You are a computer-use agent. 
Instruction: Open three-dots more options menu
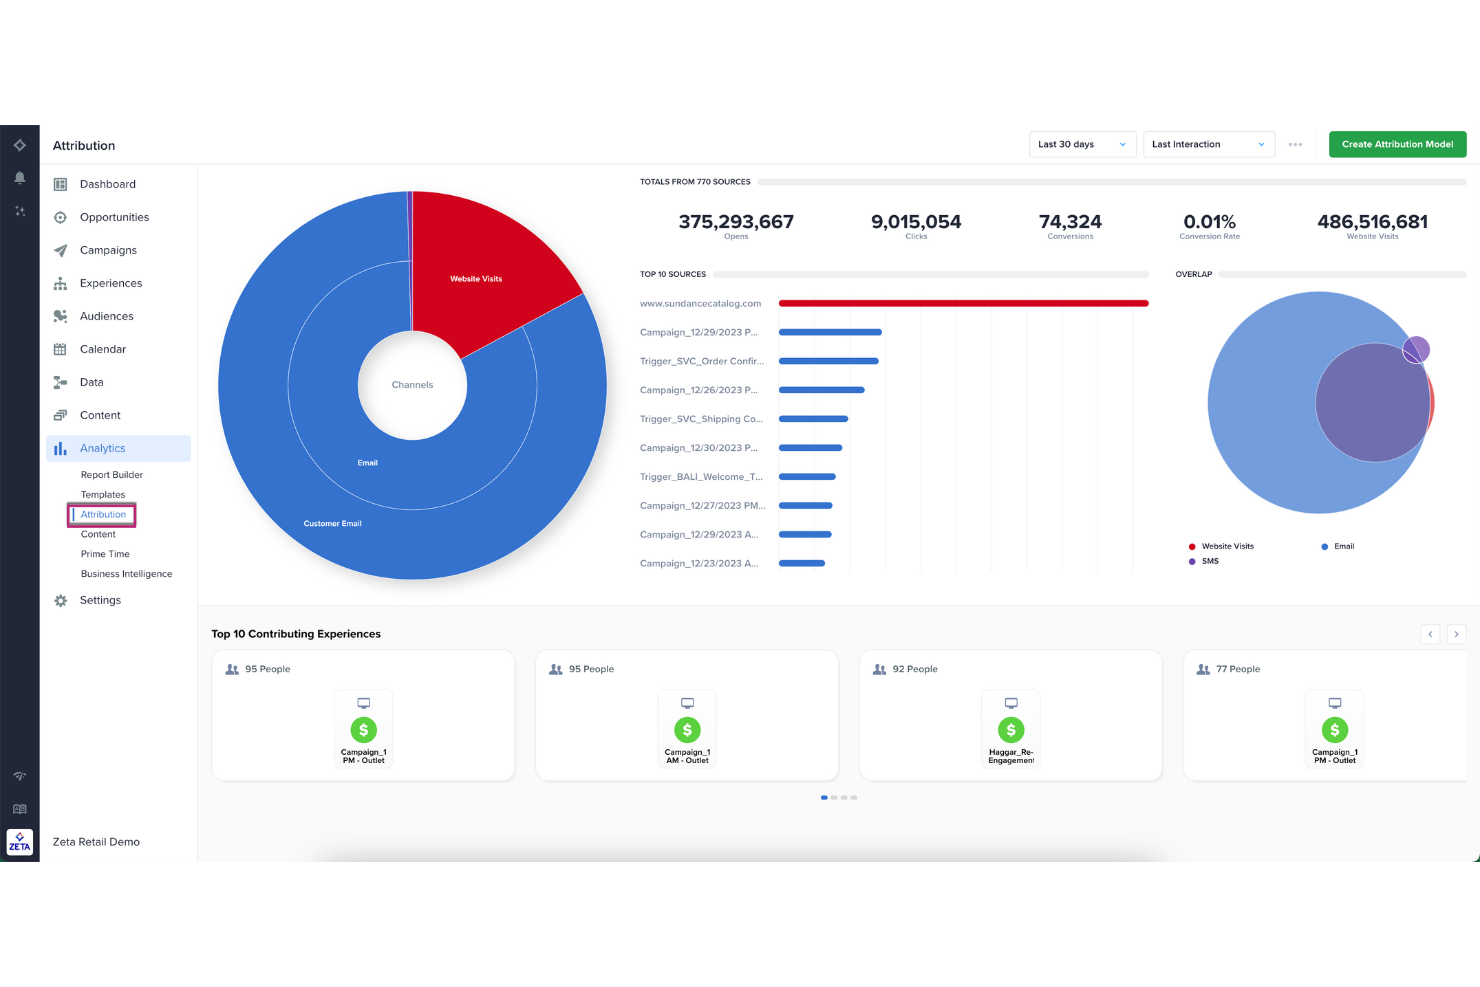tap(1295, 145)
